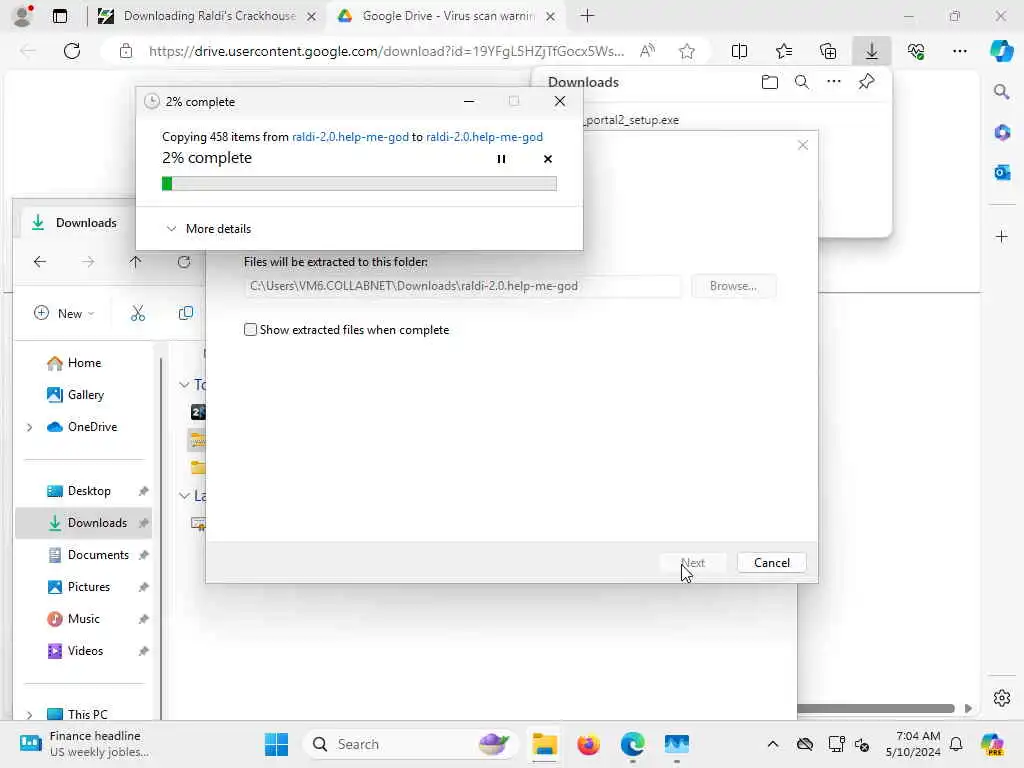Pin the Downloads panel
This screenshot has width=1024, height=768.
point(866,82)
